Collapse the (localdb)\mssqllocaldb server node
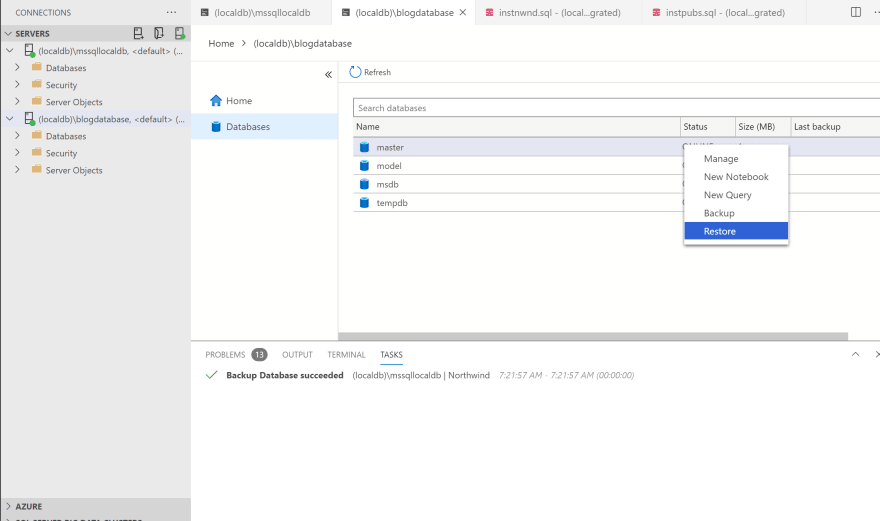This screenshot has height=521, width=880. click(10, 51)
